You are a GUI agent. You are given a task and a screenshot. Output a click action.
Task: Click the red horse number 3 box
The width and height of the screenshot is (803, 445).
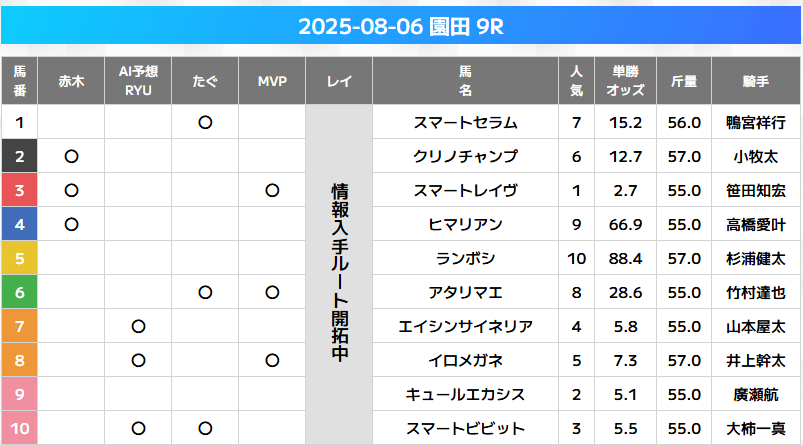coord(19,190)
